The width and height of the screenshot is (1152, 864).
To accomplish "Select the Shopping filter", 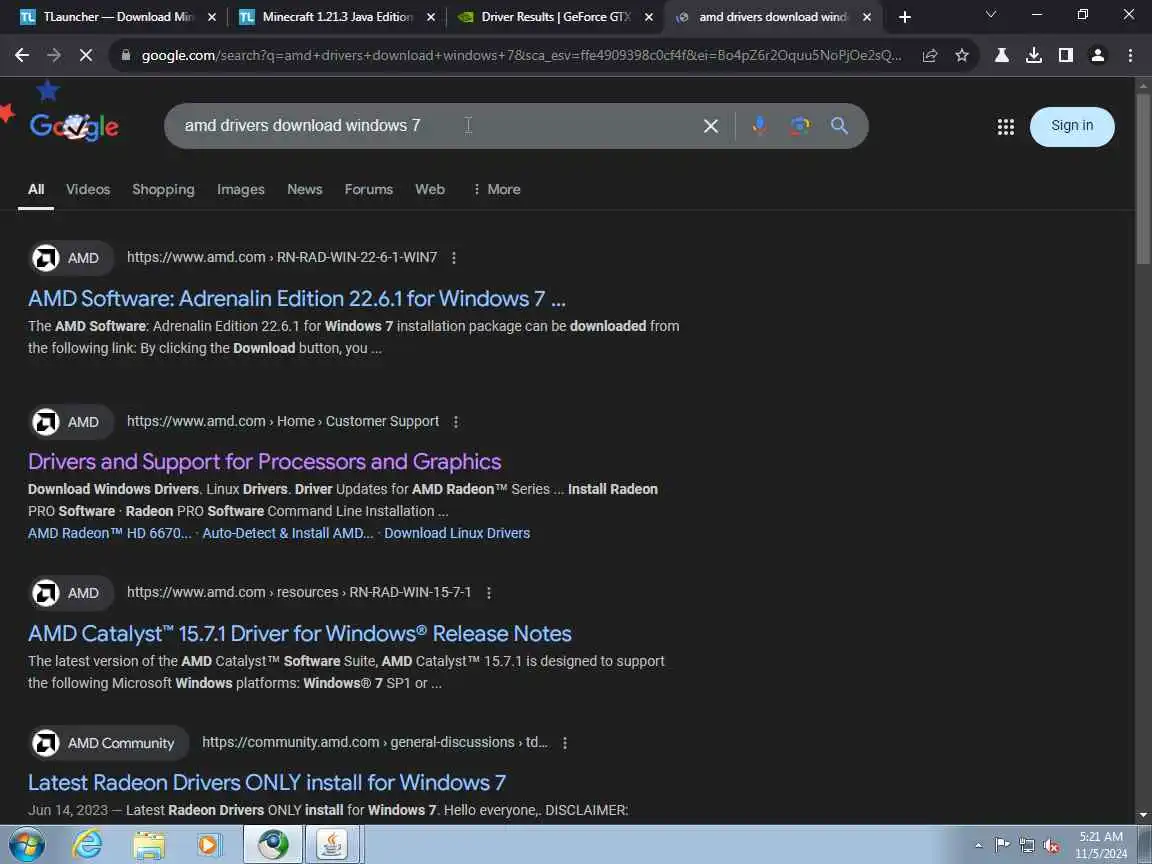I will pos(163,190).
